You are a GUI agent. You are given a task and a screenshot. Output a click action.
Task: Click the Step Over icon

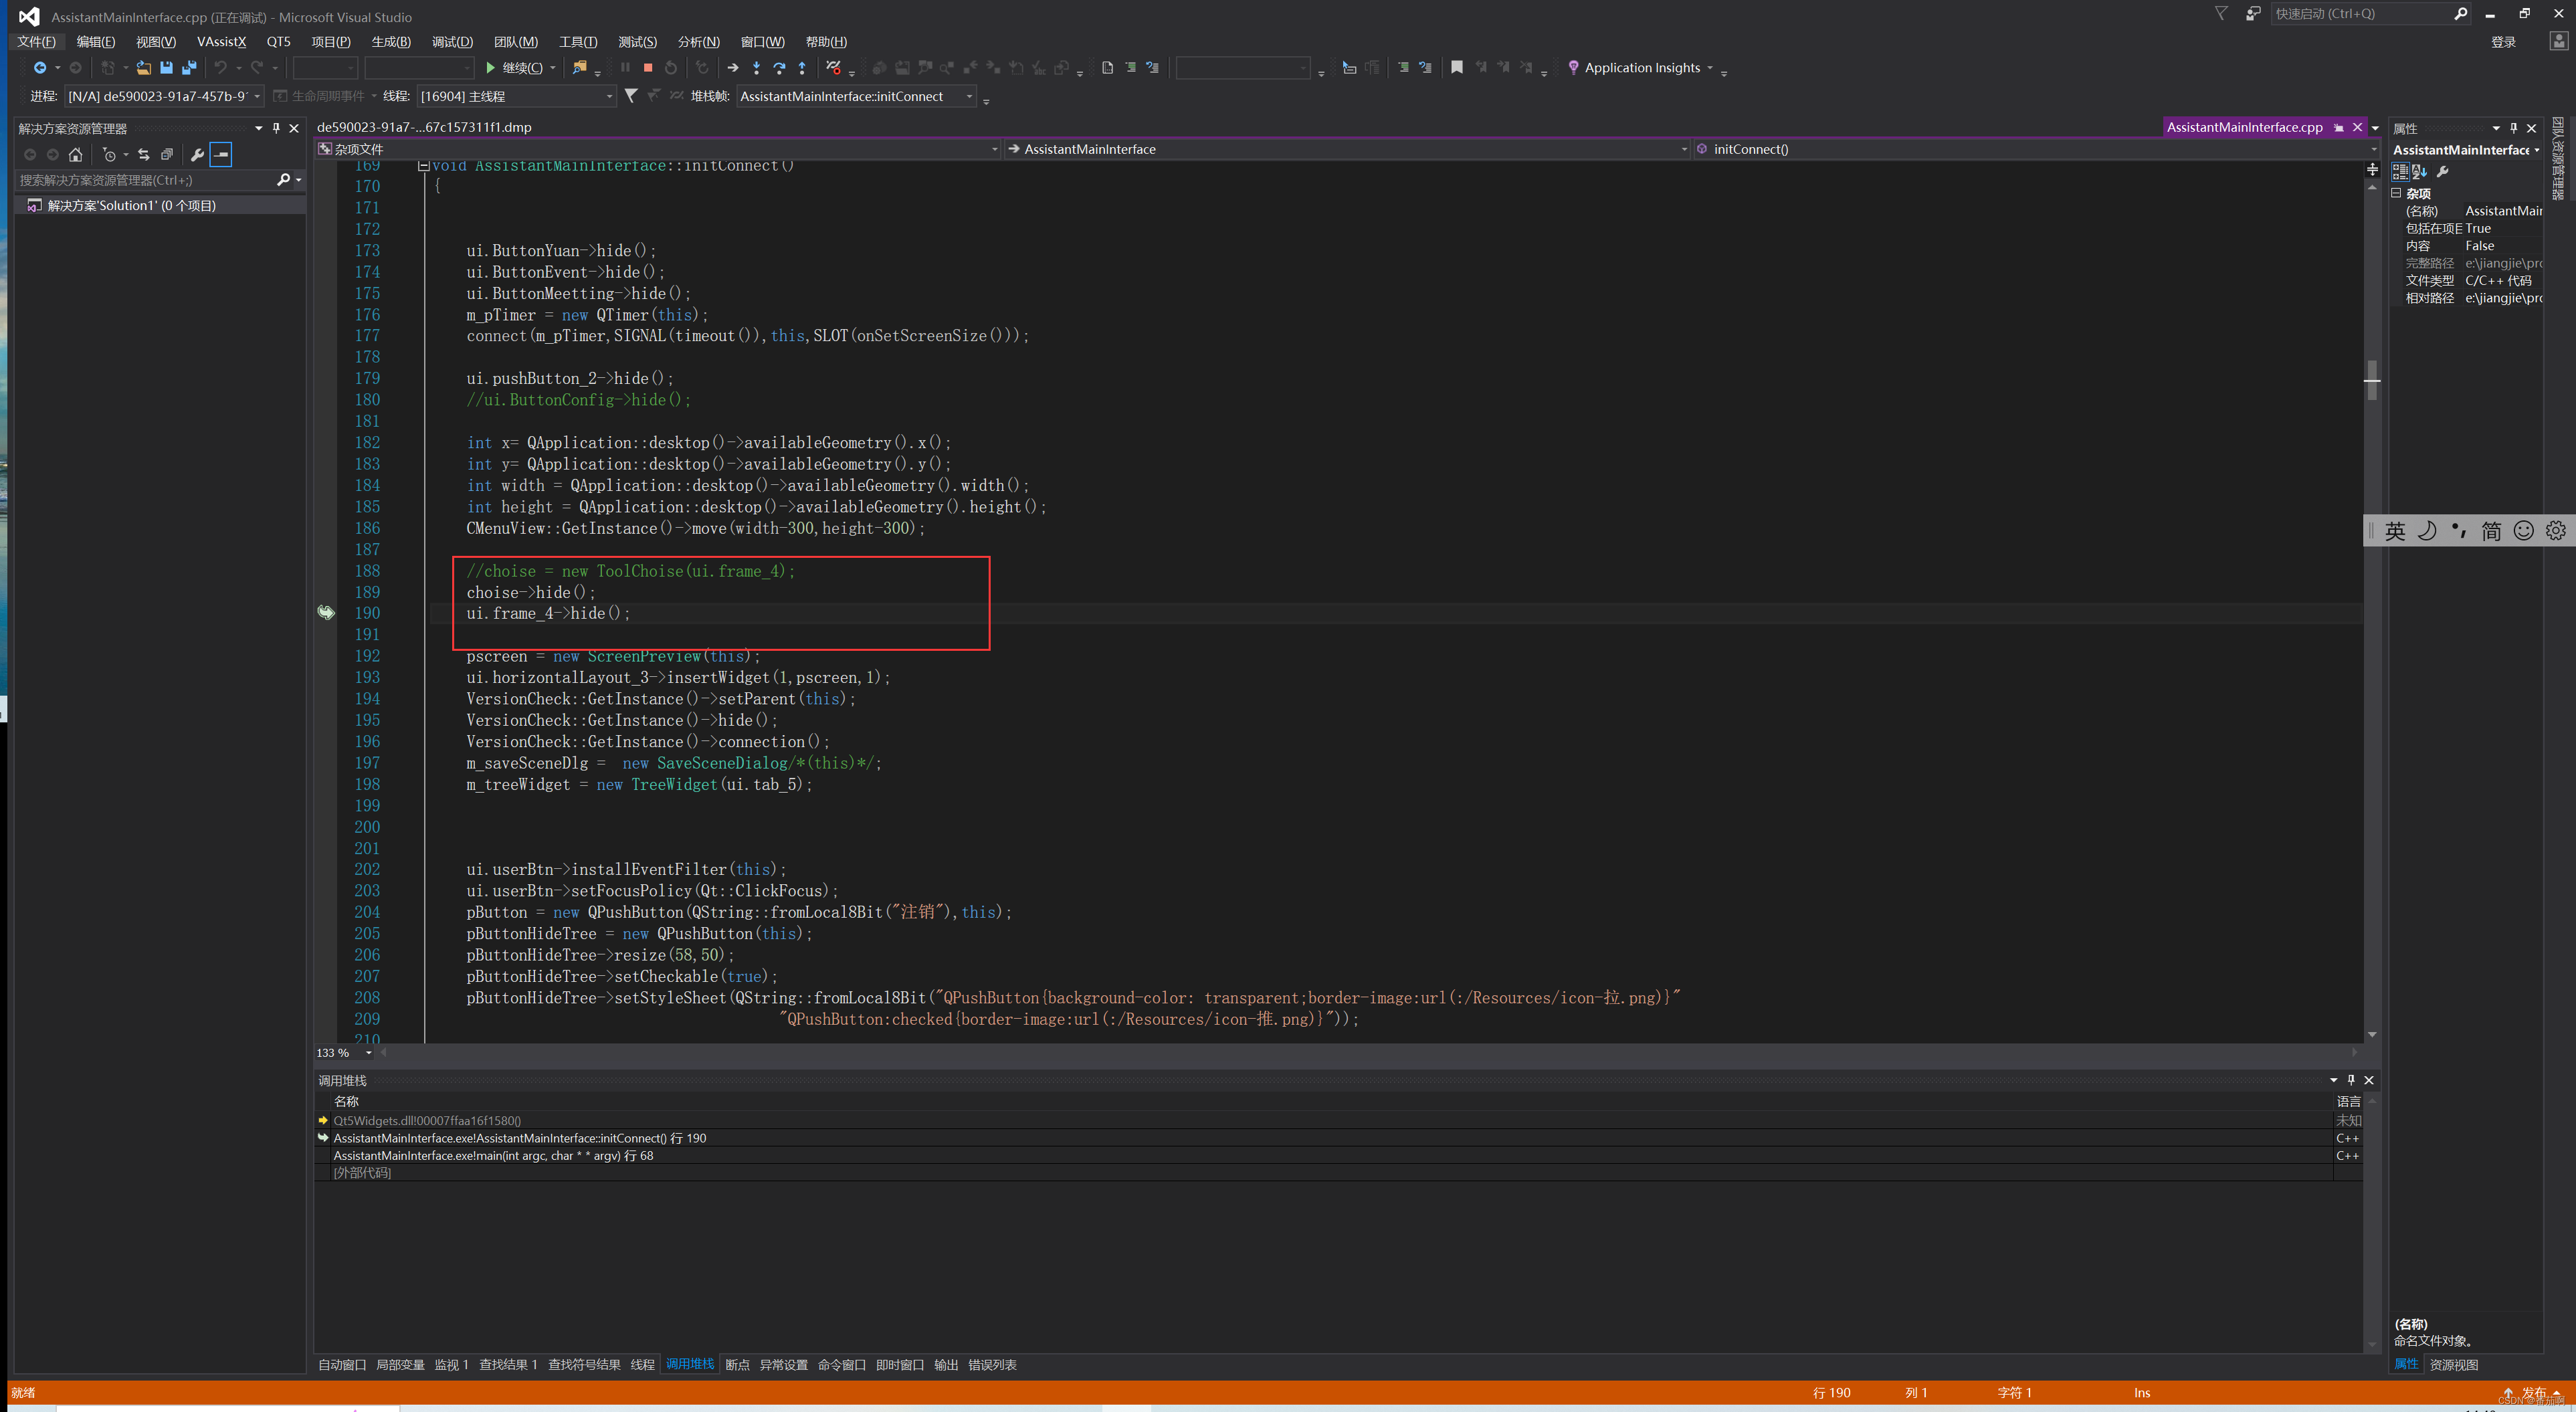tap(779, 68)
